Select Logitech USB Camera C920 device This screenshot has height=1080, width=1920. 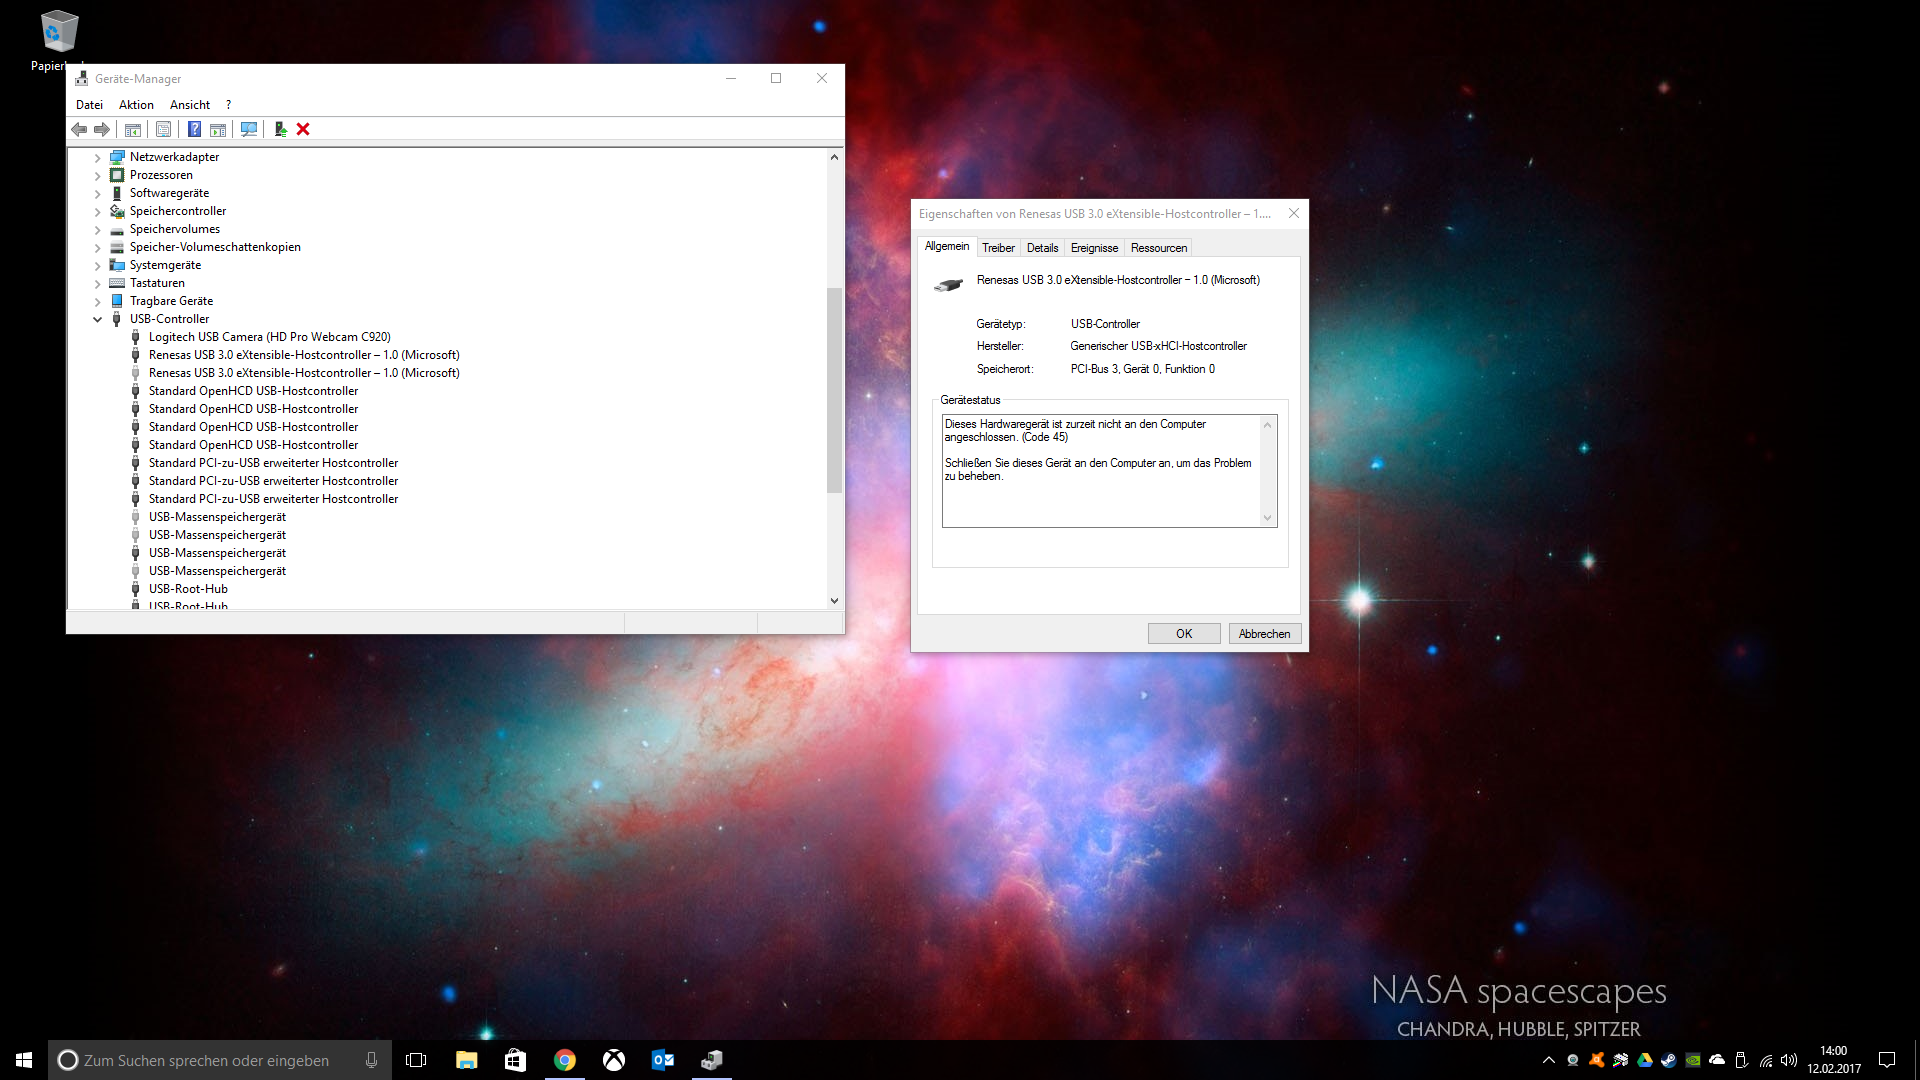pyautogui.click(x=269, y=337)
